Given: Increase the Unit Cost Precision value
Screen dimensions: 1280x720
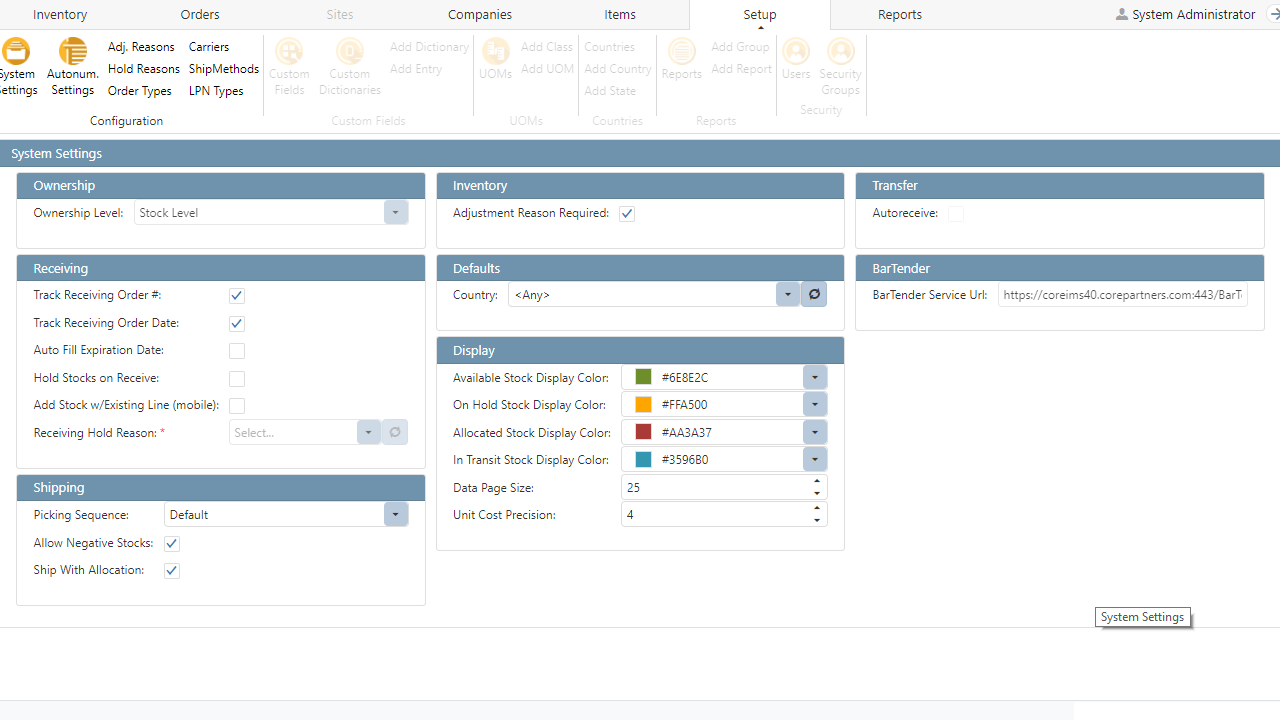Looking at the screenshot, I should [817, 509].
